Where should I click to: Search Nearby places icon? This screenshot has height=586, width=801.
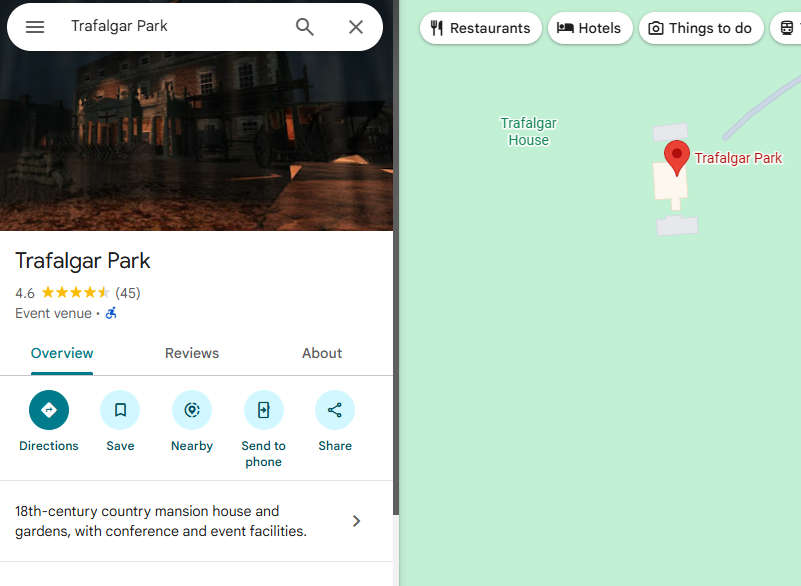pyautogui.click(x=192, y=410)
